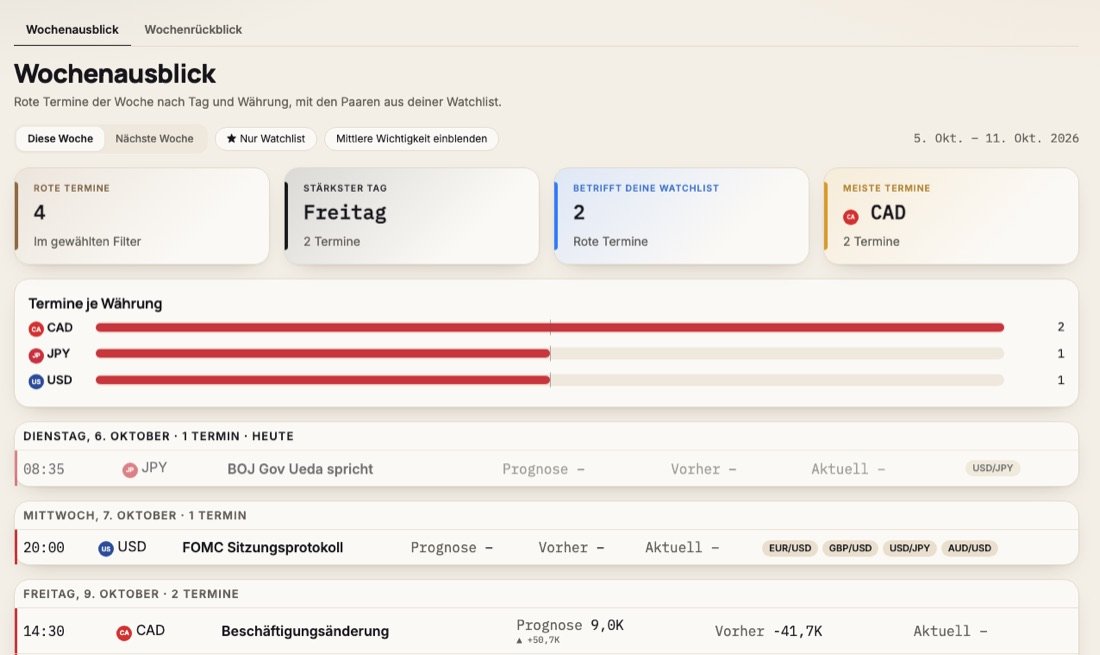The width and height of the screenshot is (1100, 655).
Task: Enable Mittlere Wichtigkeit einblenden
Action: pyautogui.click(x=411, y=139)
